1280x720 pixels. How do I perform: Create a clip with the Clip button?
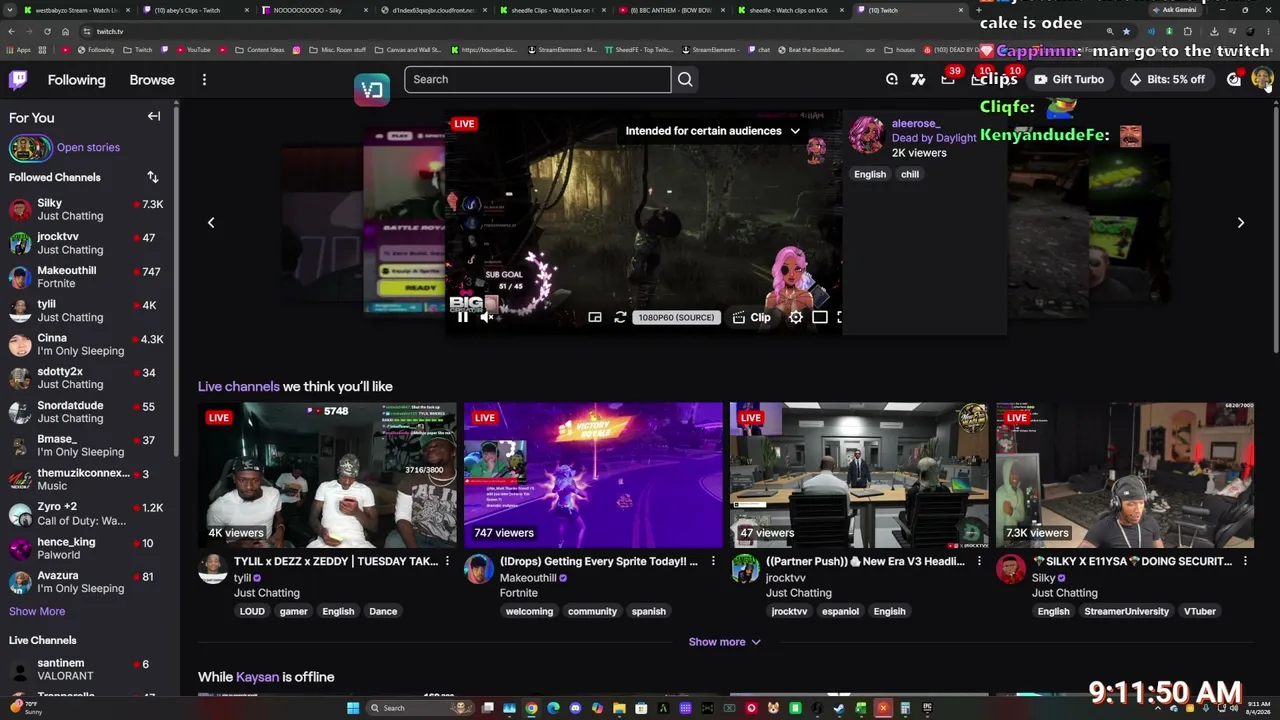pyautogui.click(x=751, y=317)
